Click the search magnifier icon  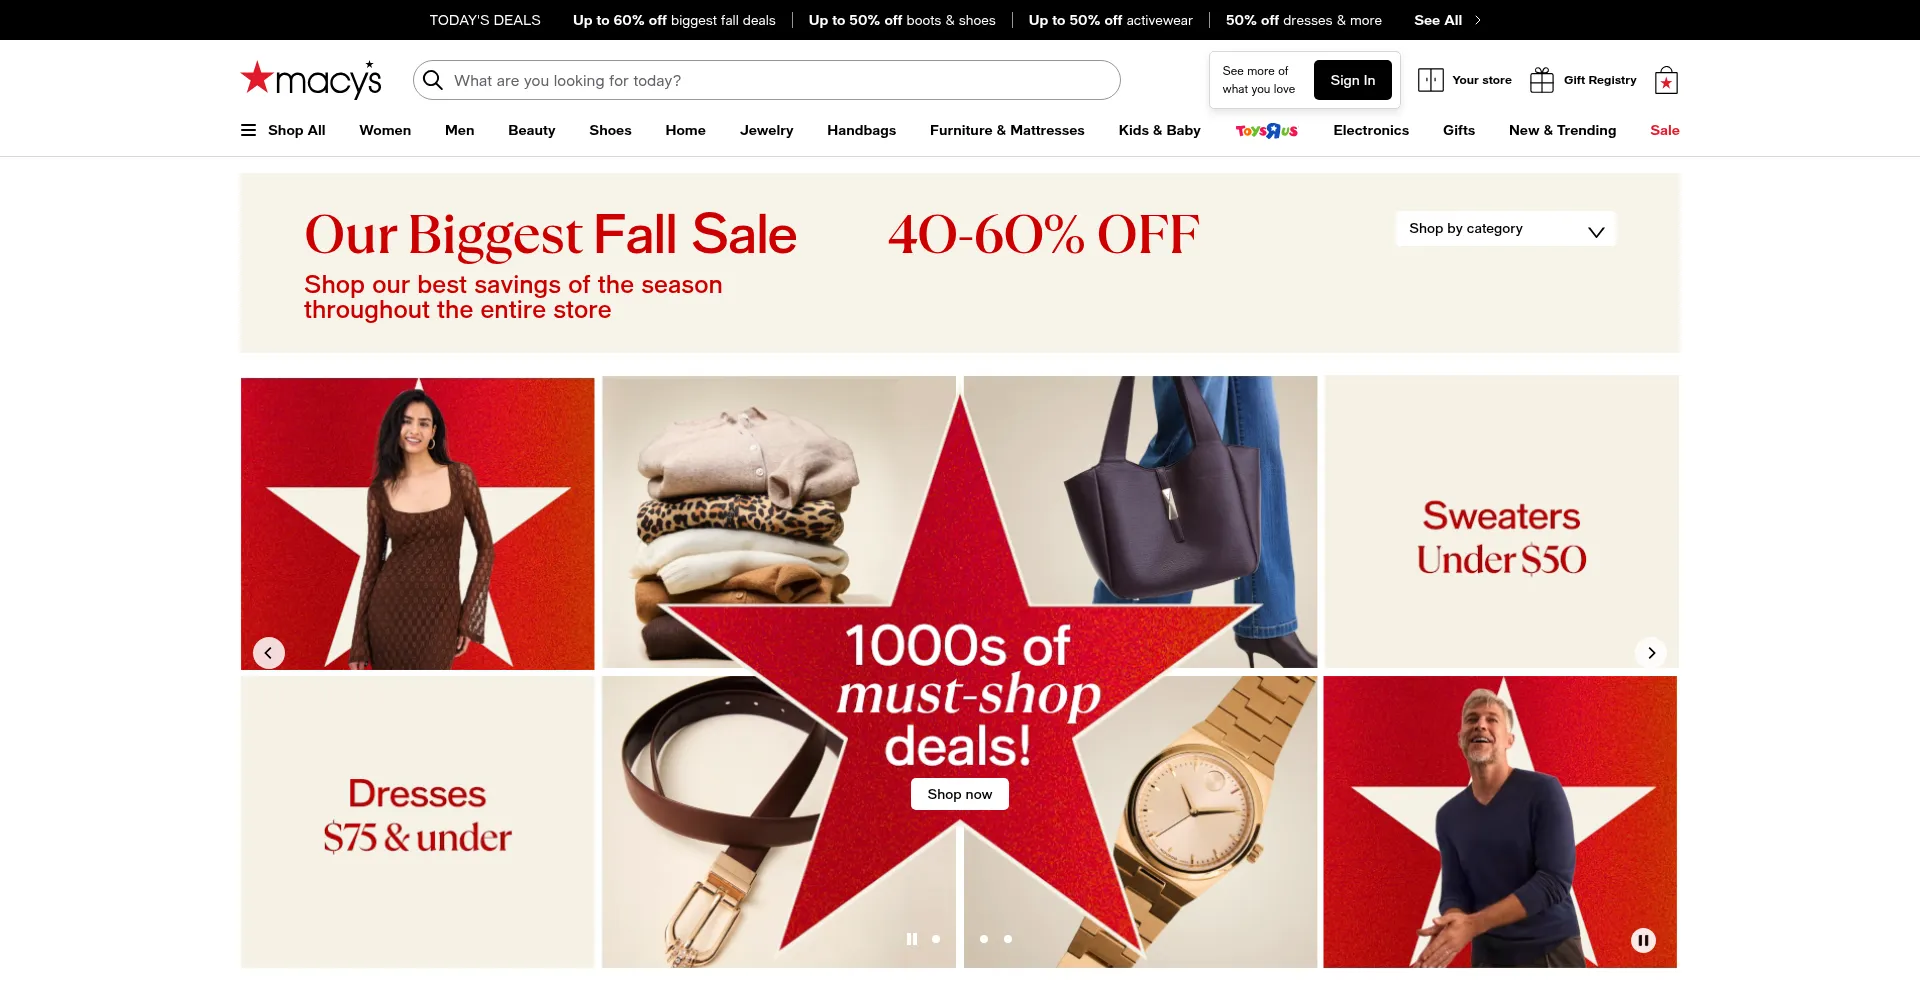[433, 80]
